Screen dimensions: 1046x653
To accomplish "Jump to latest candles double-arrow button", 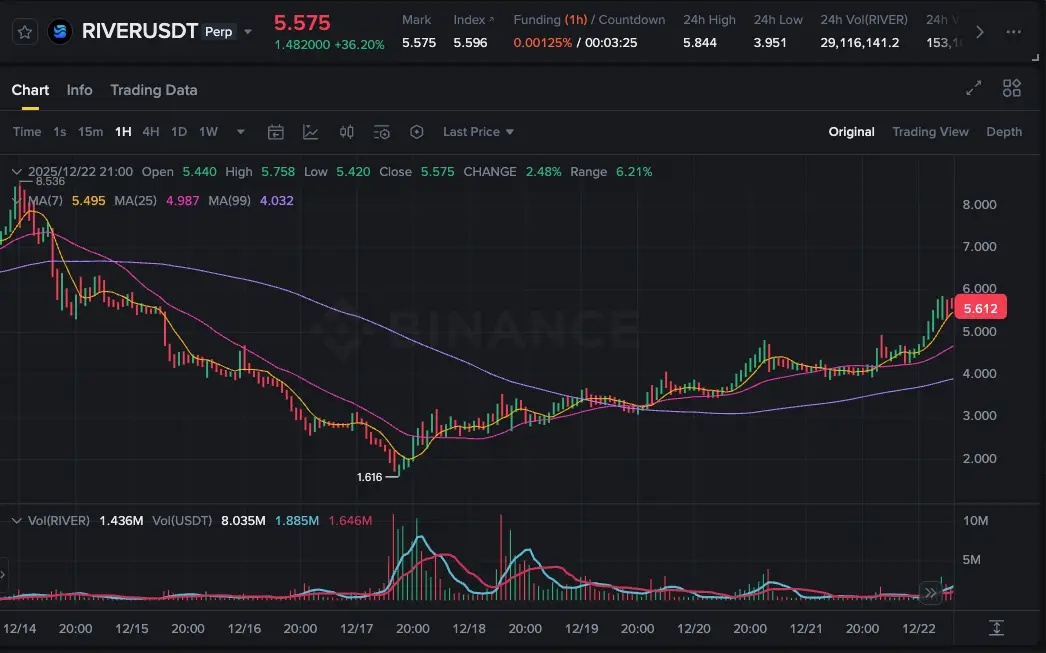I will point(931,593).
